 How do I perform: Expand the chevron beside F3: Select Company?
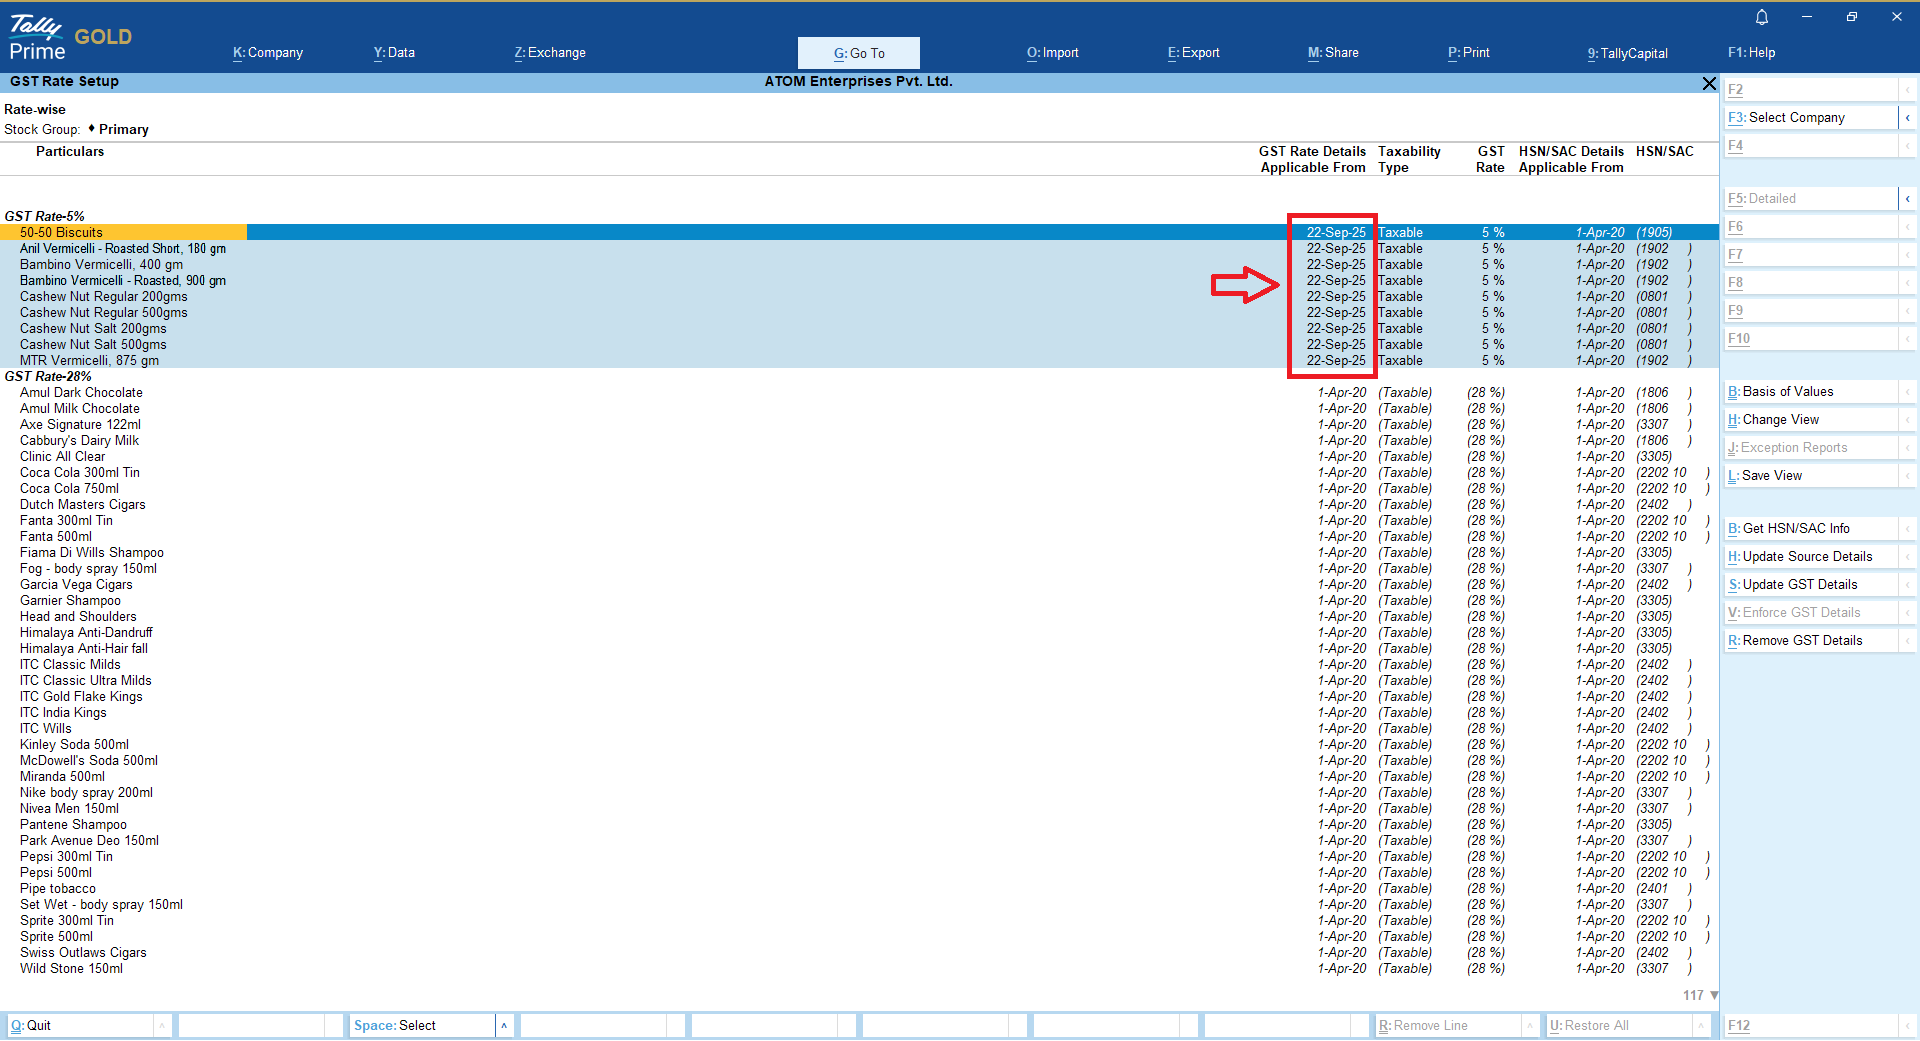(1907, 118)
